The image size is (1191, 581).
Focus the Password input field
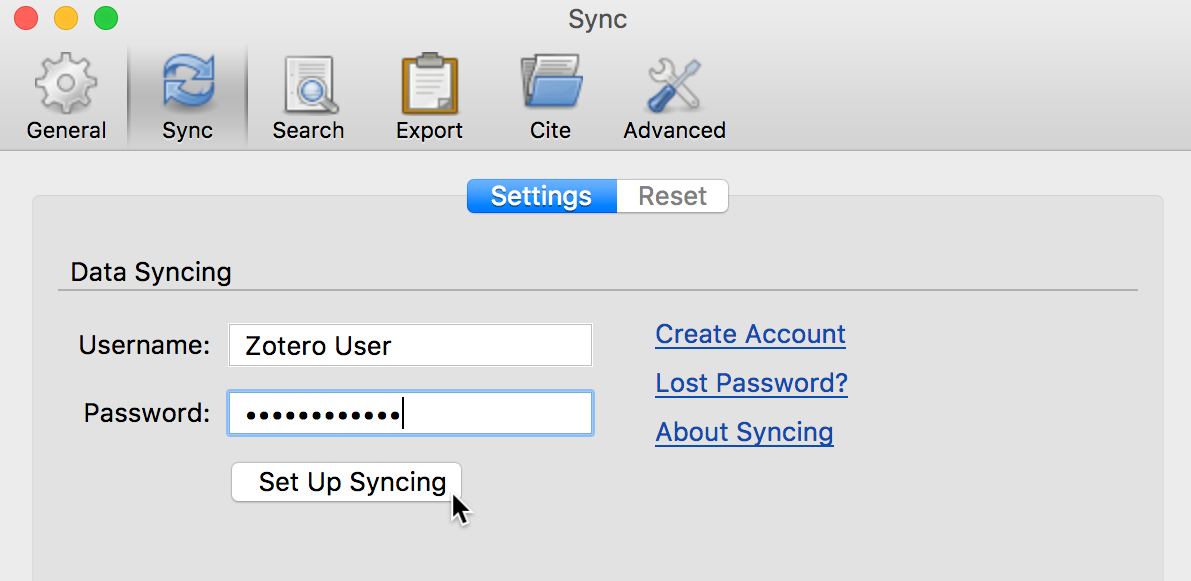(410, 414)
